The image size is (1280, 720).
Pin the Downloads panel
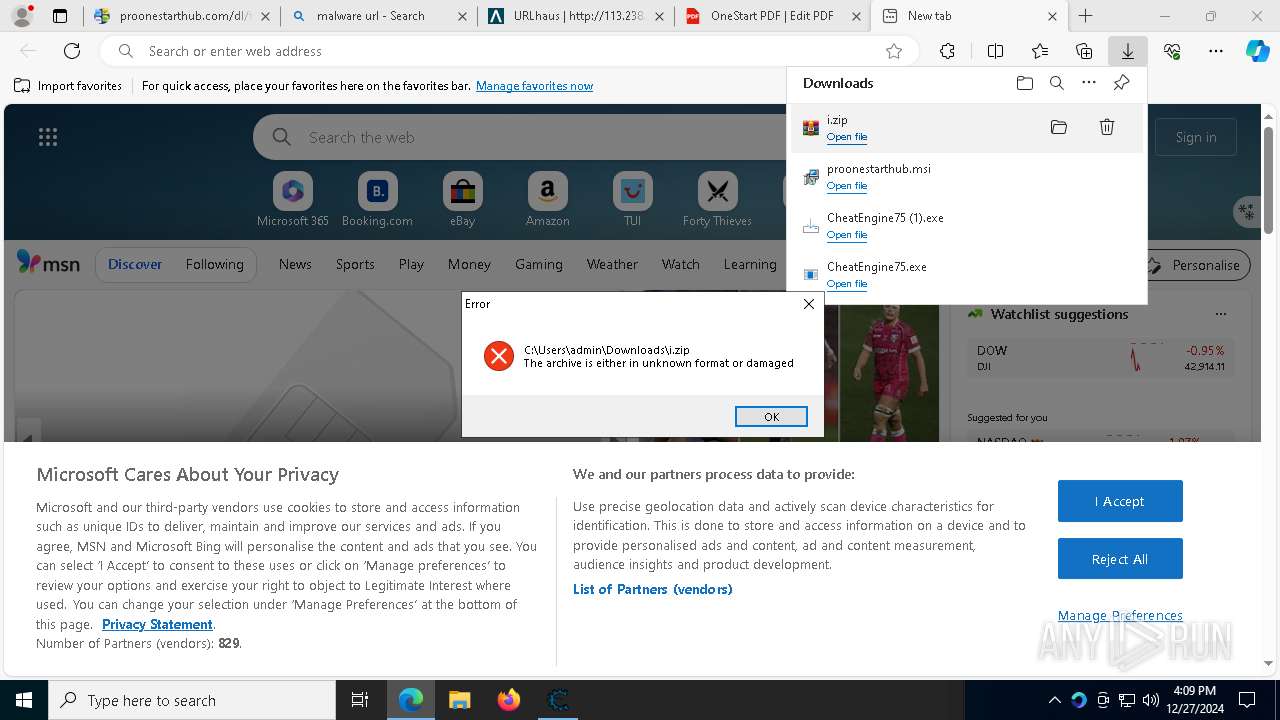tap(1121, 83)
